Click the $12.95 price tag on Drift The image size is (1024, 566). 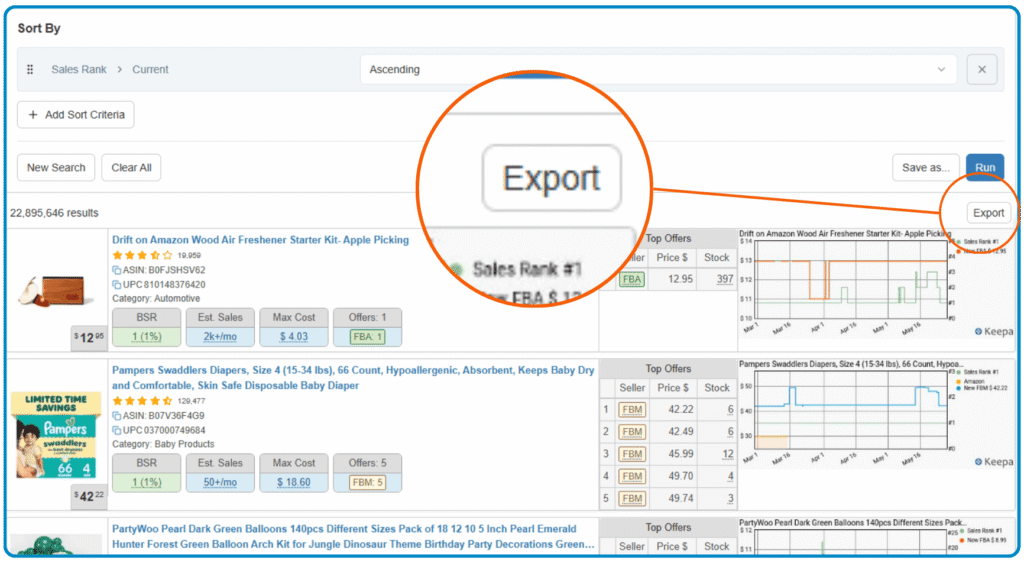coord(88,338)
